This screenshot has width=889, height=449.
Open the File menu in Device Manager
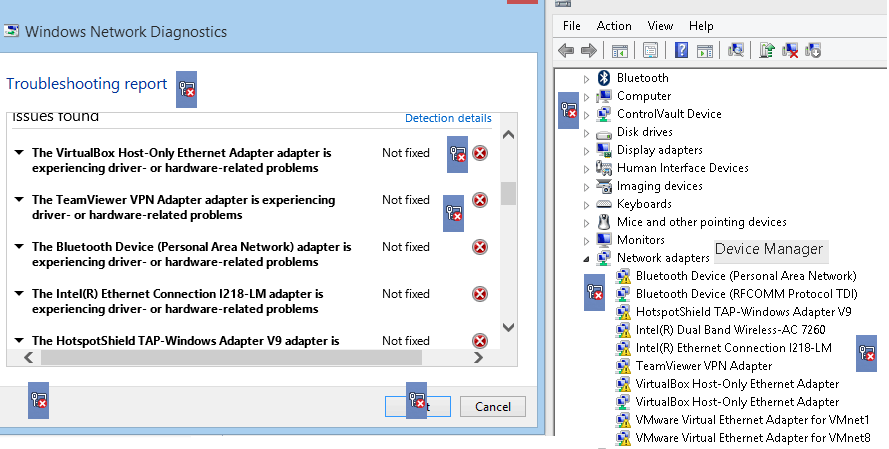[x=572, y=26]
